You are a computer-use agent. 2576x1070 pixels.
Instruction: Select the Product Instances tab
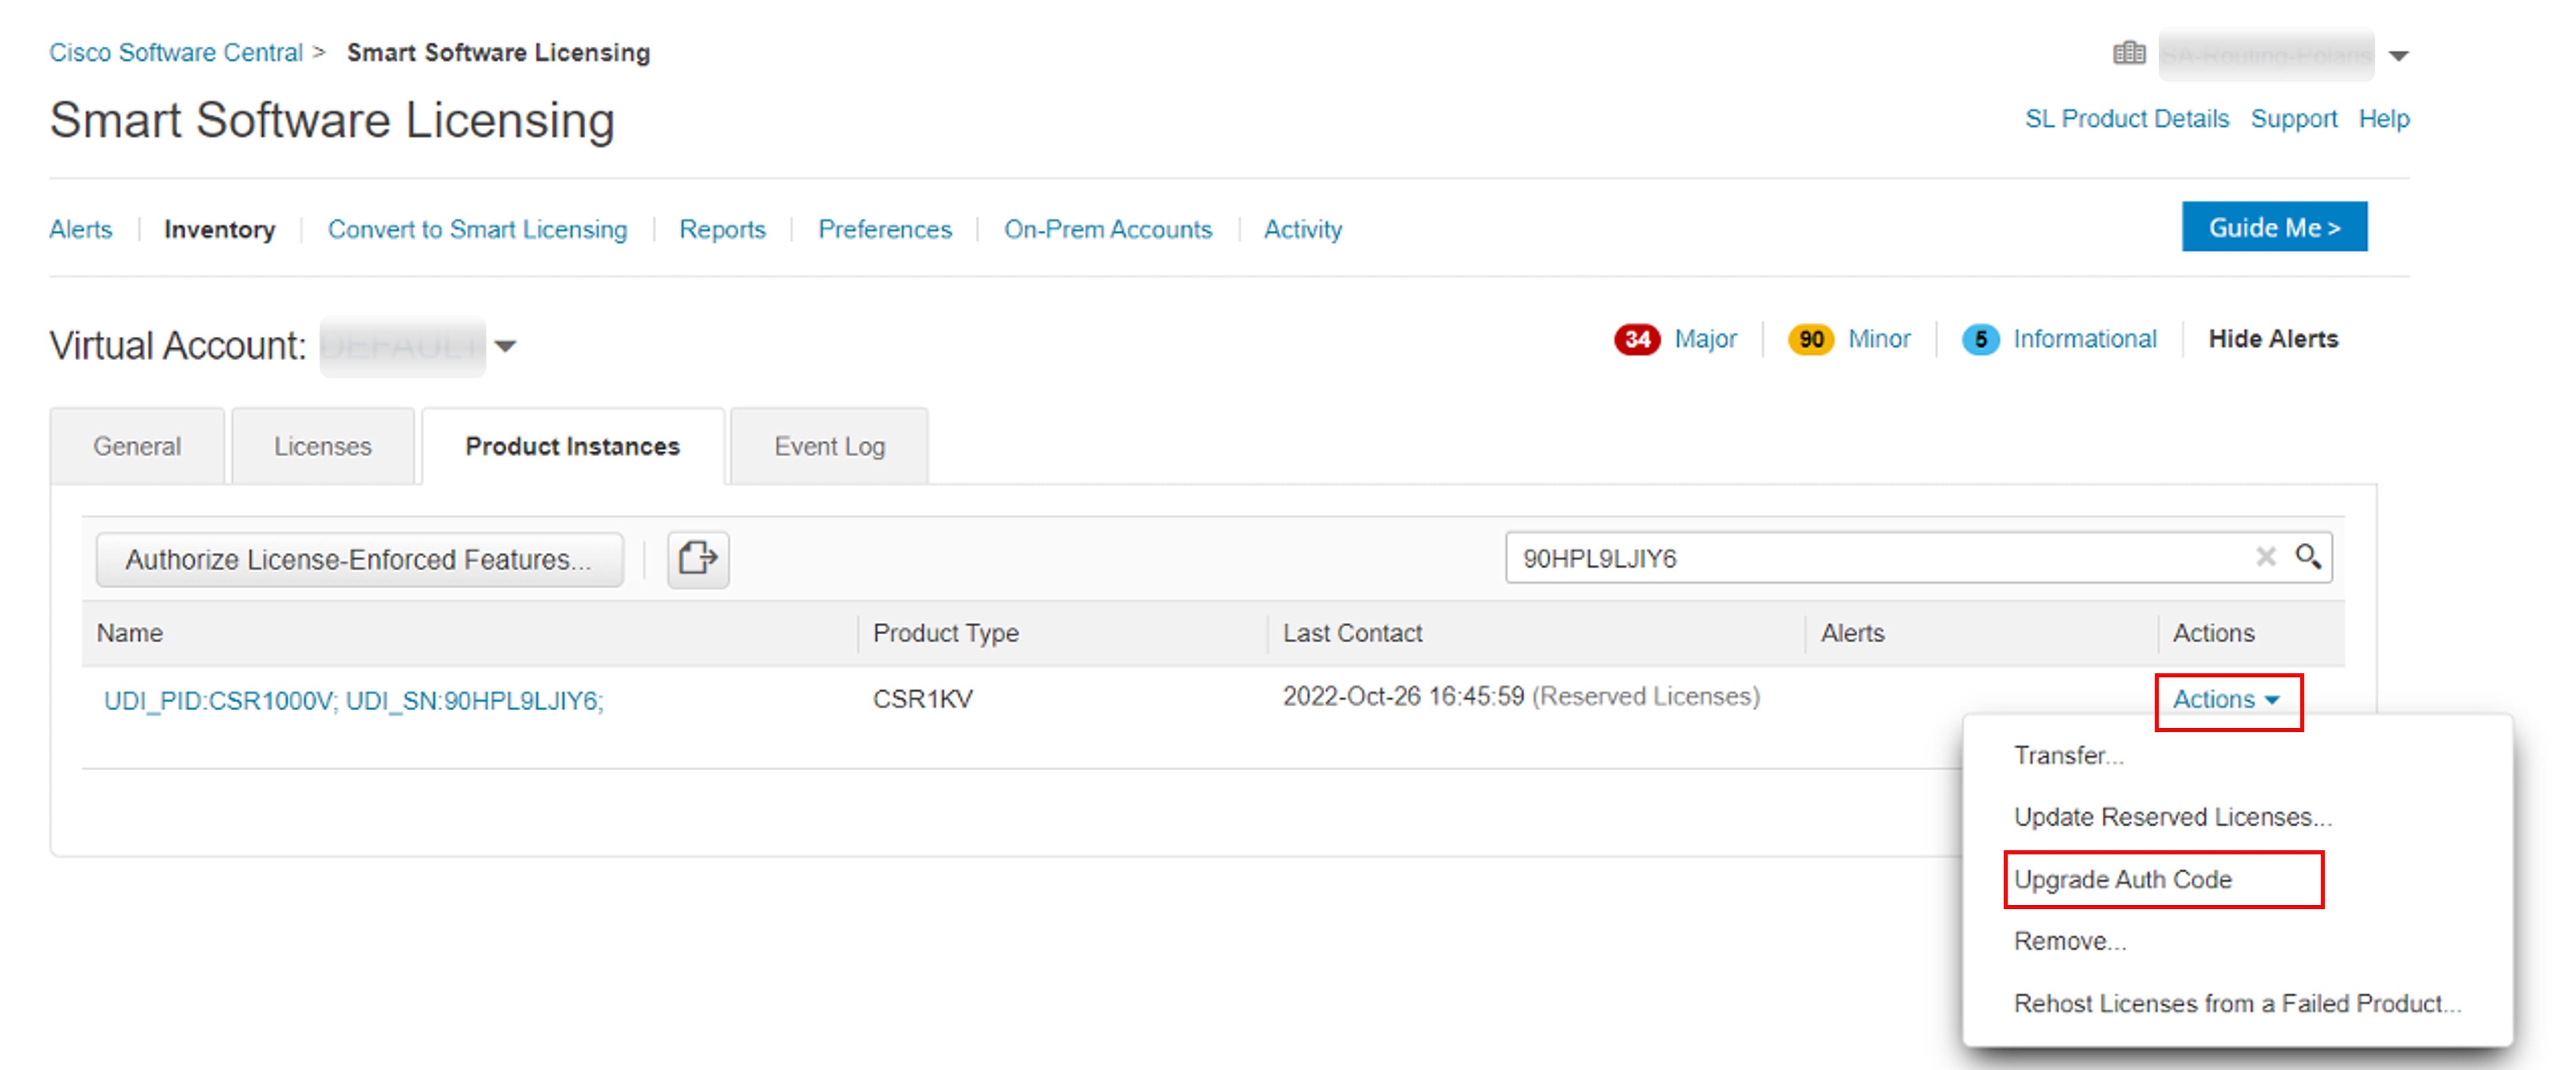[x=573, y=446]
